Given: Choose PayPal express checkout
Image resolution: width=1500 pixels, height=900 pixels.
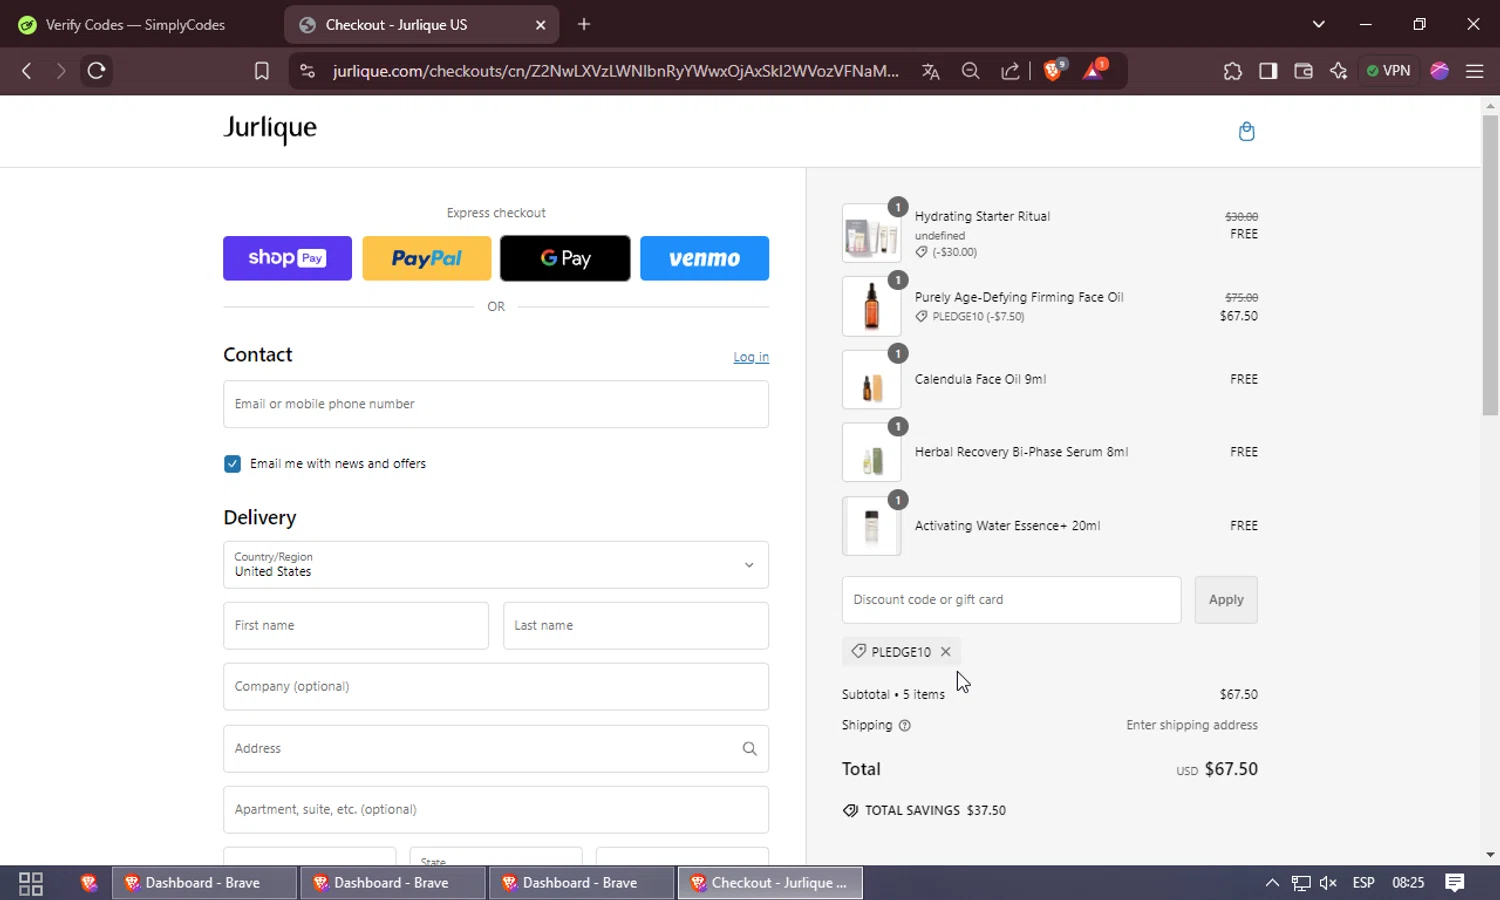Looking at the screenshot, I should coord(427,258).
